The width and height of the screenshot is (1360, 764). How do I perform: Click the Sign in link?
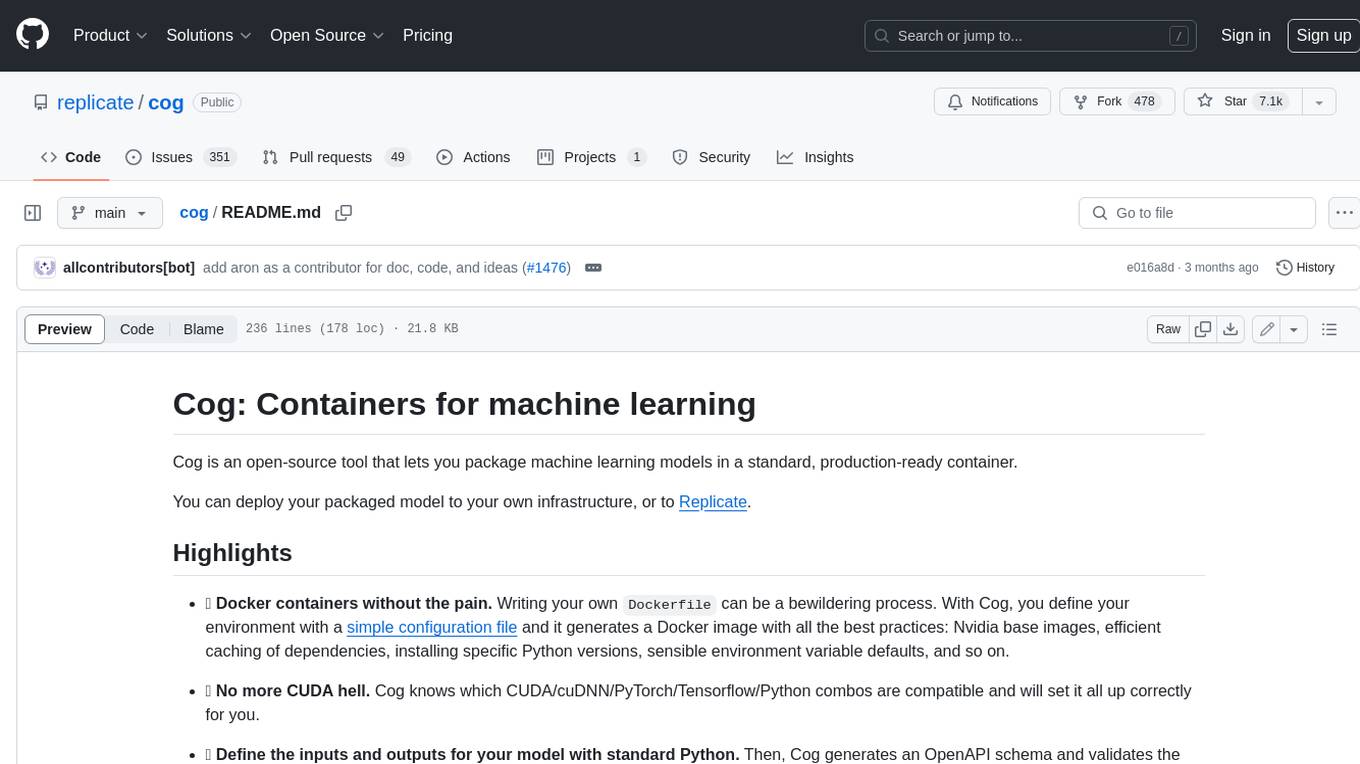[x=1245, y=35]
